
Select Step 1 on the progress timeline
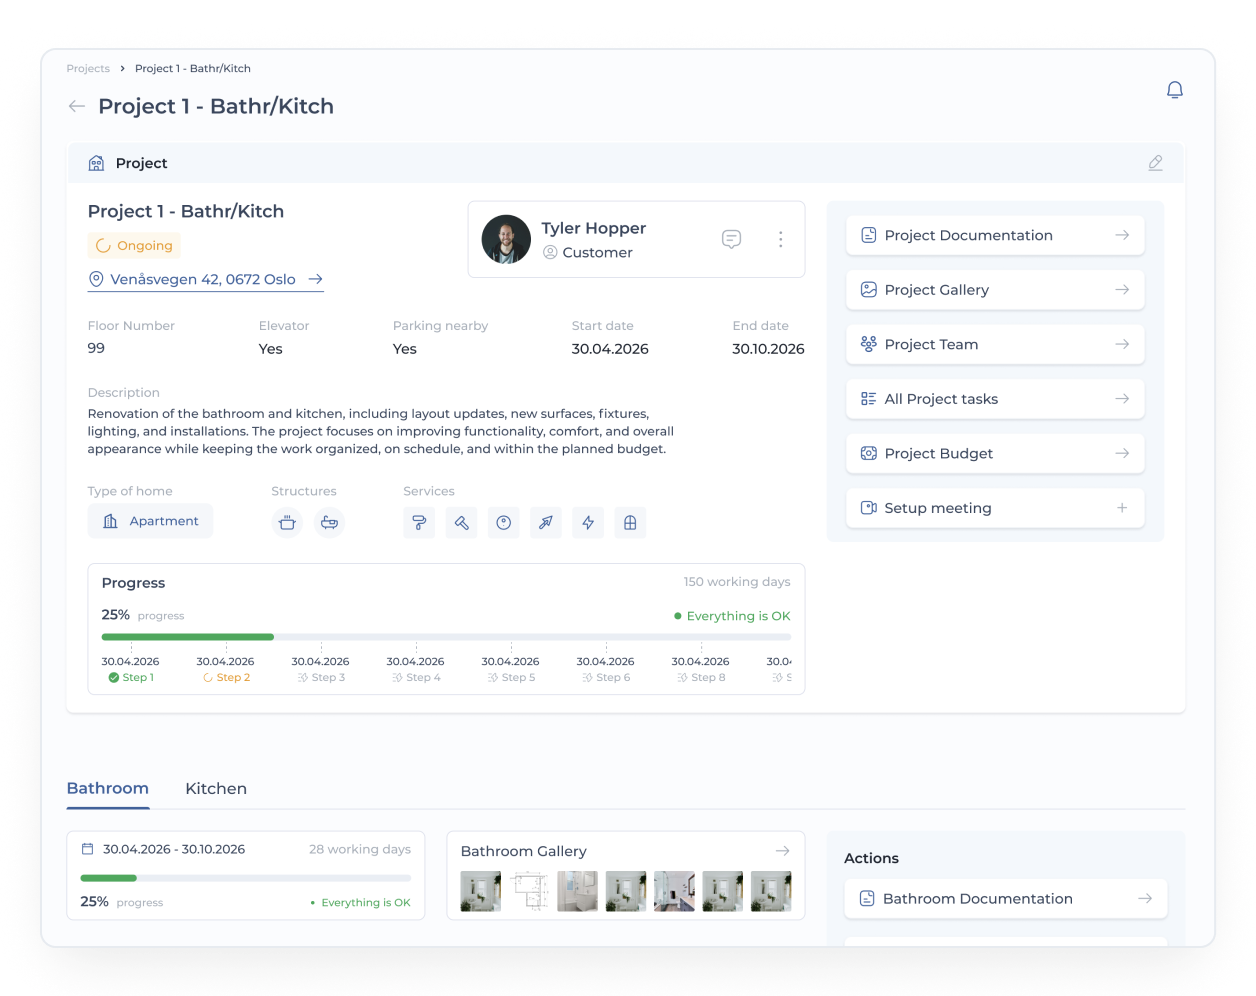(x=131, y=678)
